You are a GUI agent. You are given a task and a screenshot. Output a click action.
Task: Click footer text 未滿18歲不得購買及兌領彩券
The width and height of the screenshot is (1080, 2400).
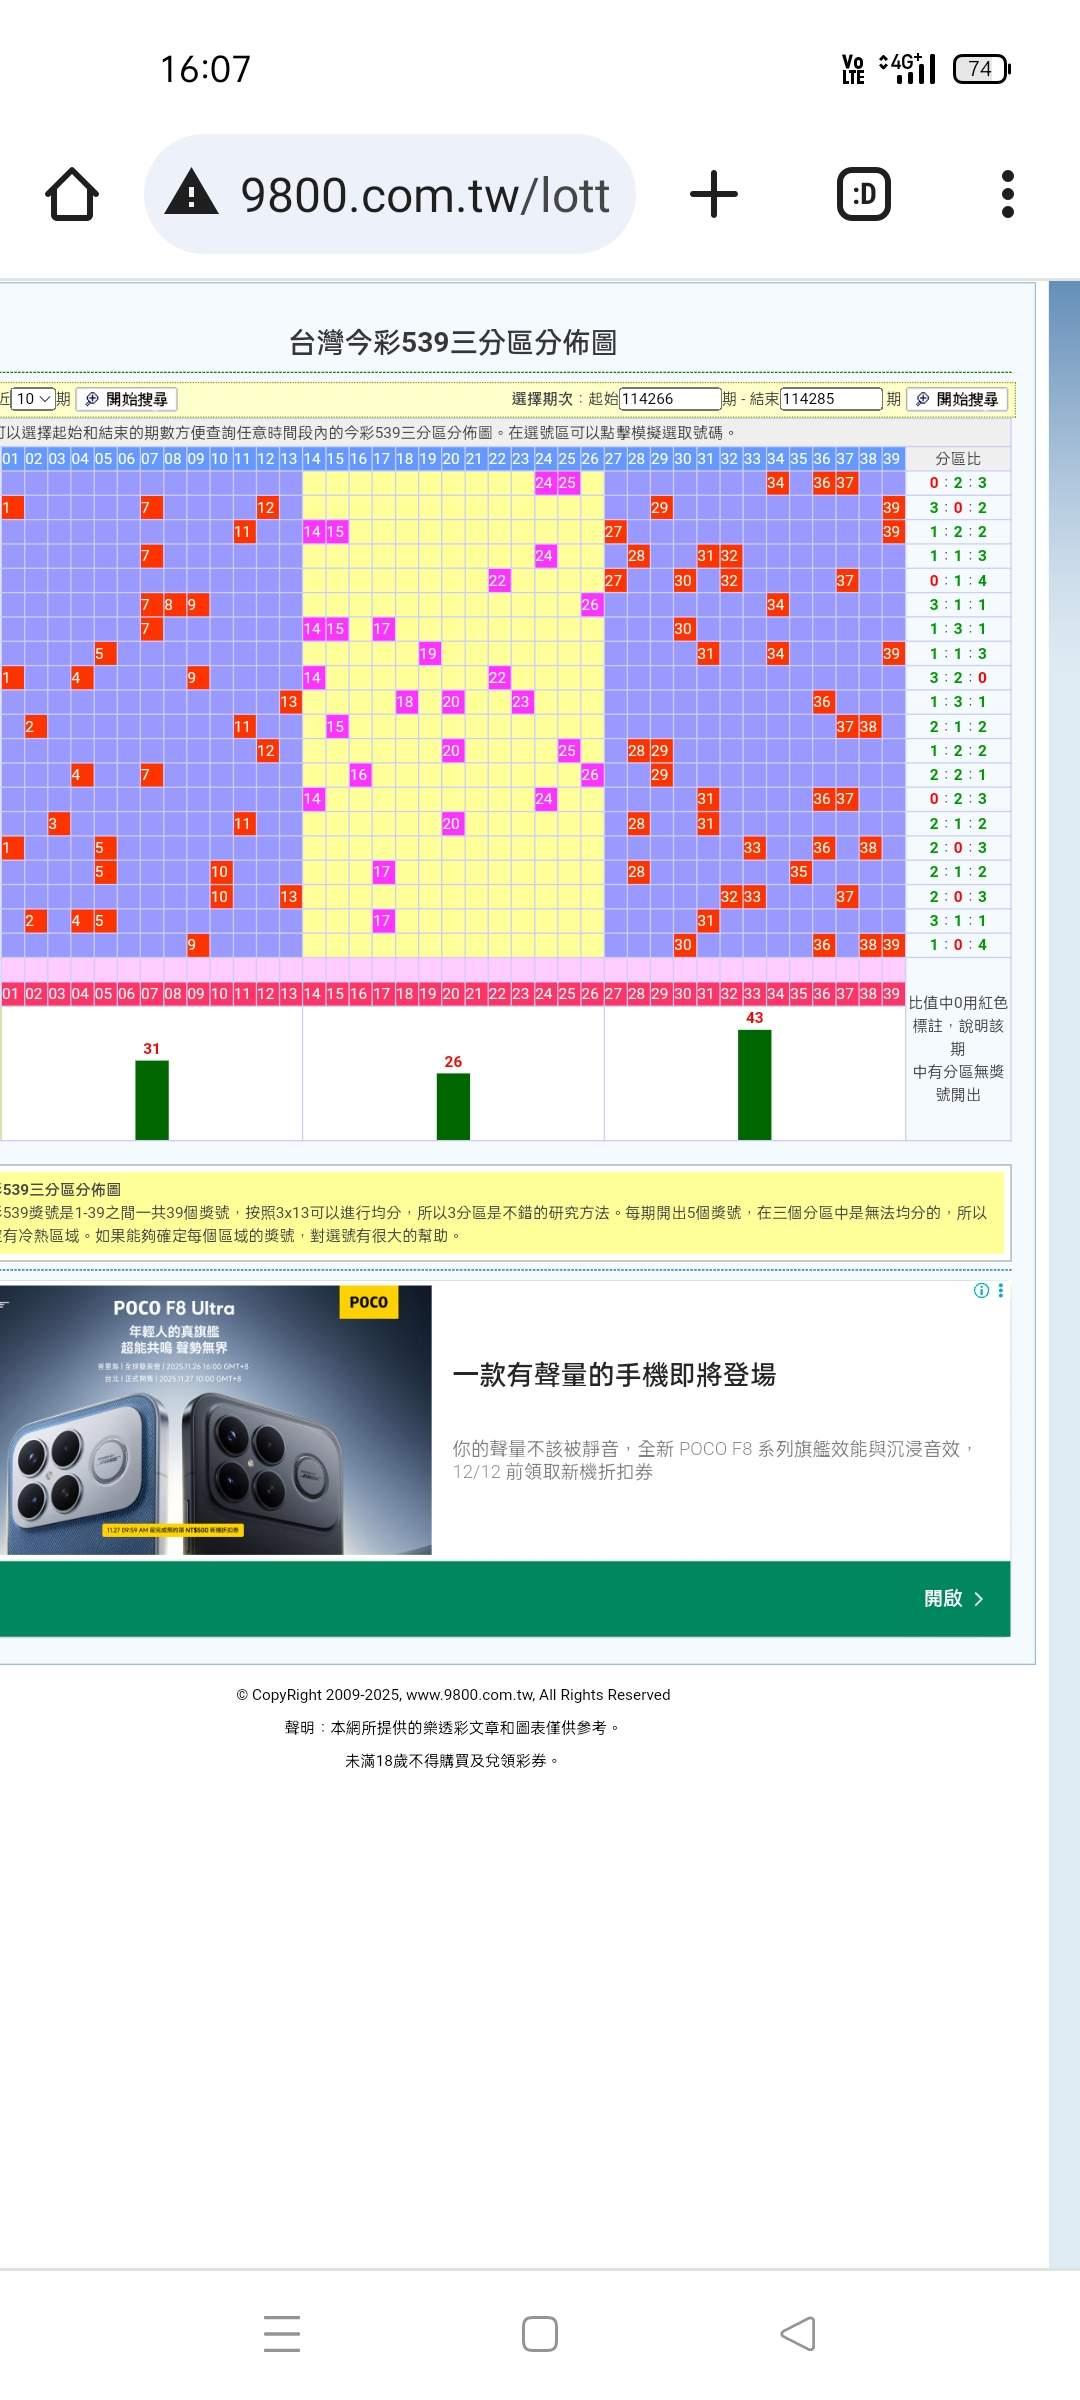point(453,1761)
